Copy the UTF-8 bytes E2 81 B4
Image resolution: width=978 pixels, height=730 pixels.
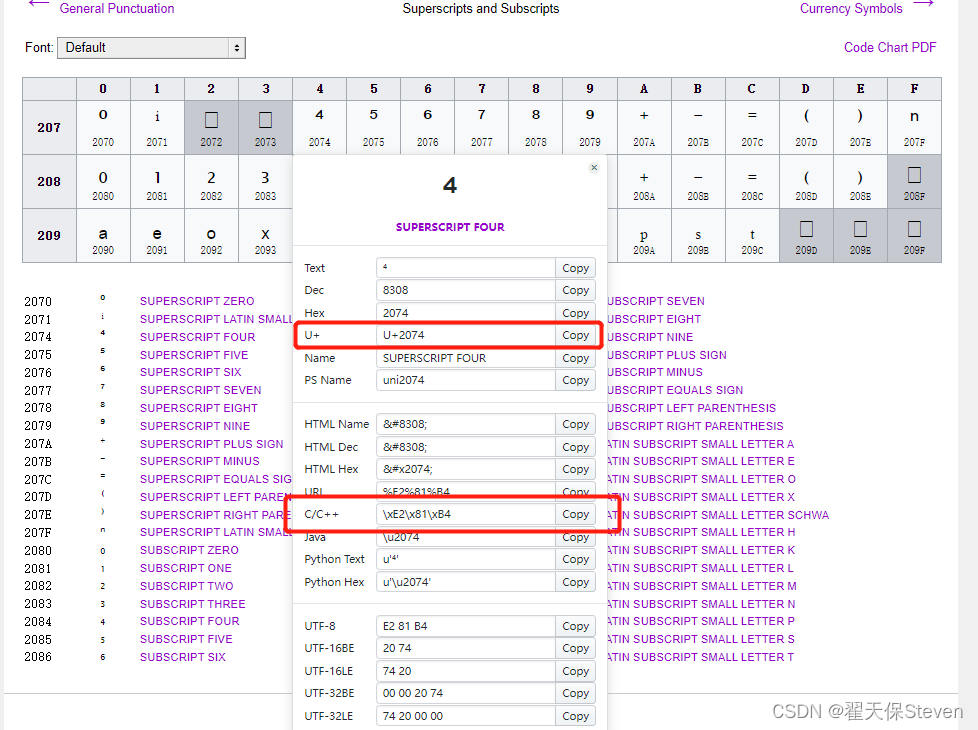pyautogui.click(x=575, y=626)
